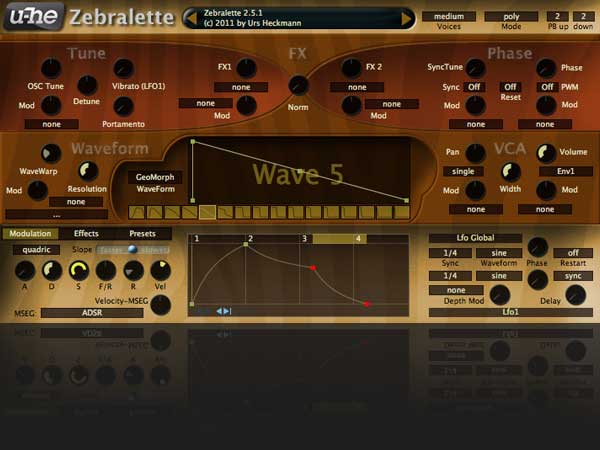Adjust the SyncTune knob

[x=475, y=68]
